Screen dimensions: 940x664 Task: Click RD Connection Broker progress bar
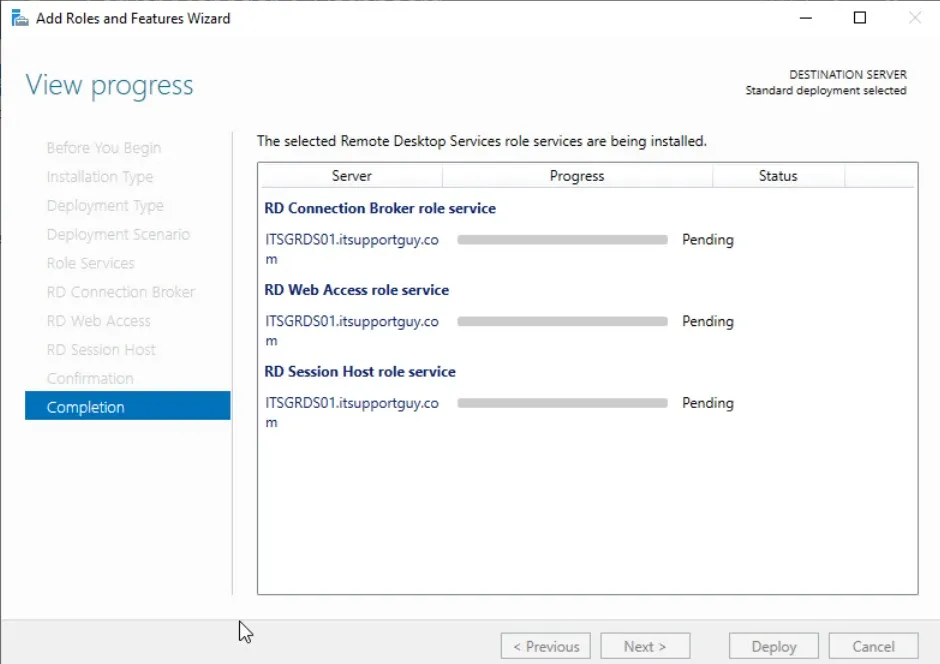pos(562,240)
